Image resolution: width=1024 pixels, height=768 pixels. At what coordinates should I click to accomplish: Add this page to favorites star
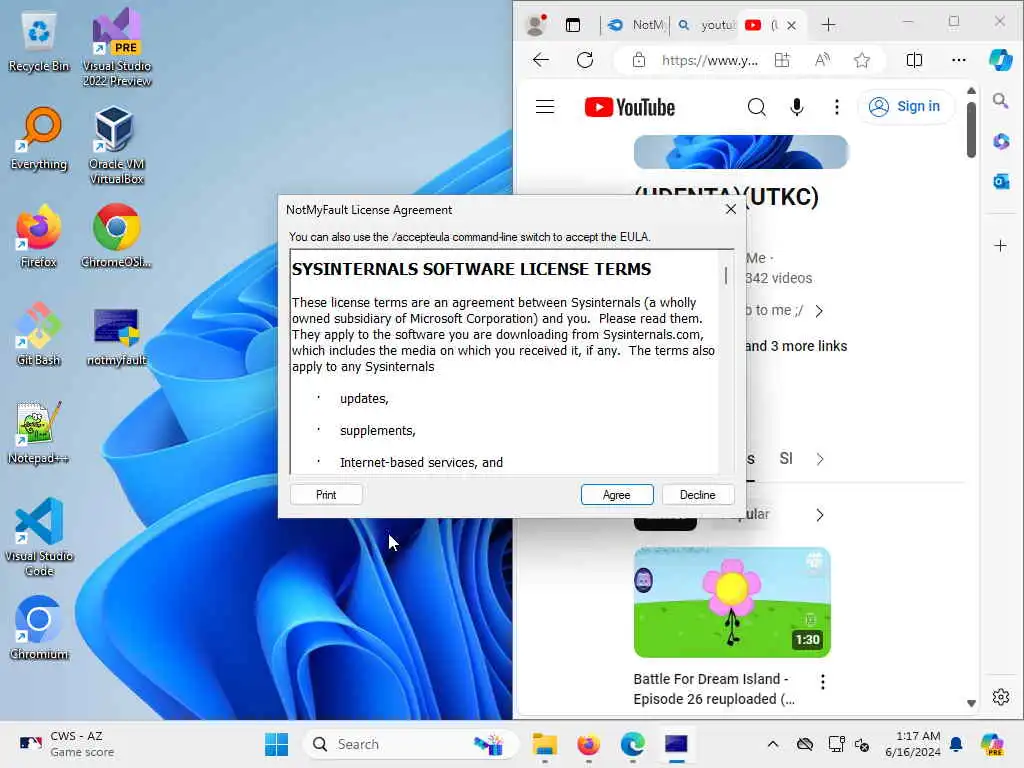tap(862, 60)
